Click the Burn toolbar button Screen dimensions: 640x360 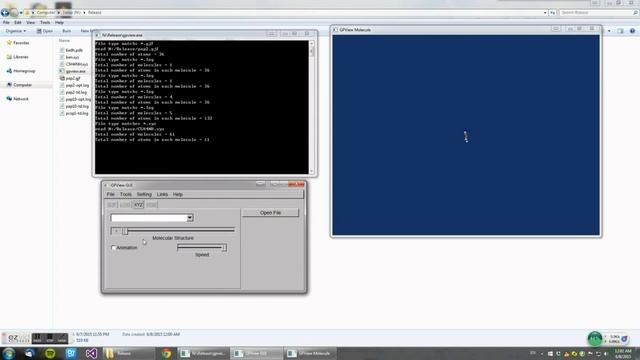point(67,31)
